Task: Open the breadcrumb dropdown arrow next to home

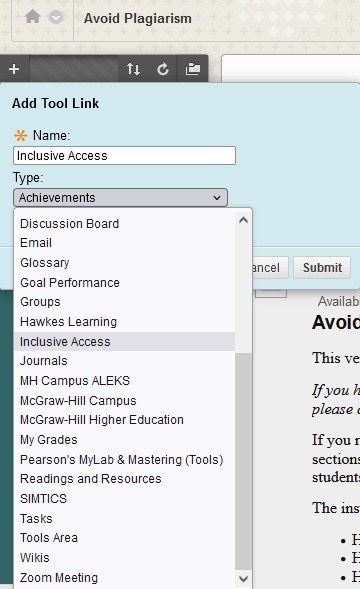Action: click(56, 17)
